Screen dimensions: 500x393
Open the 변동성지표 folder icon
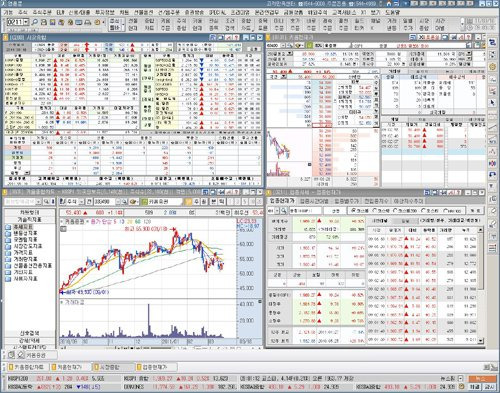point(8,233)
